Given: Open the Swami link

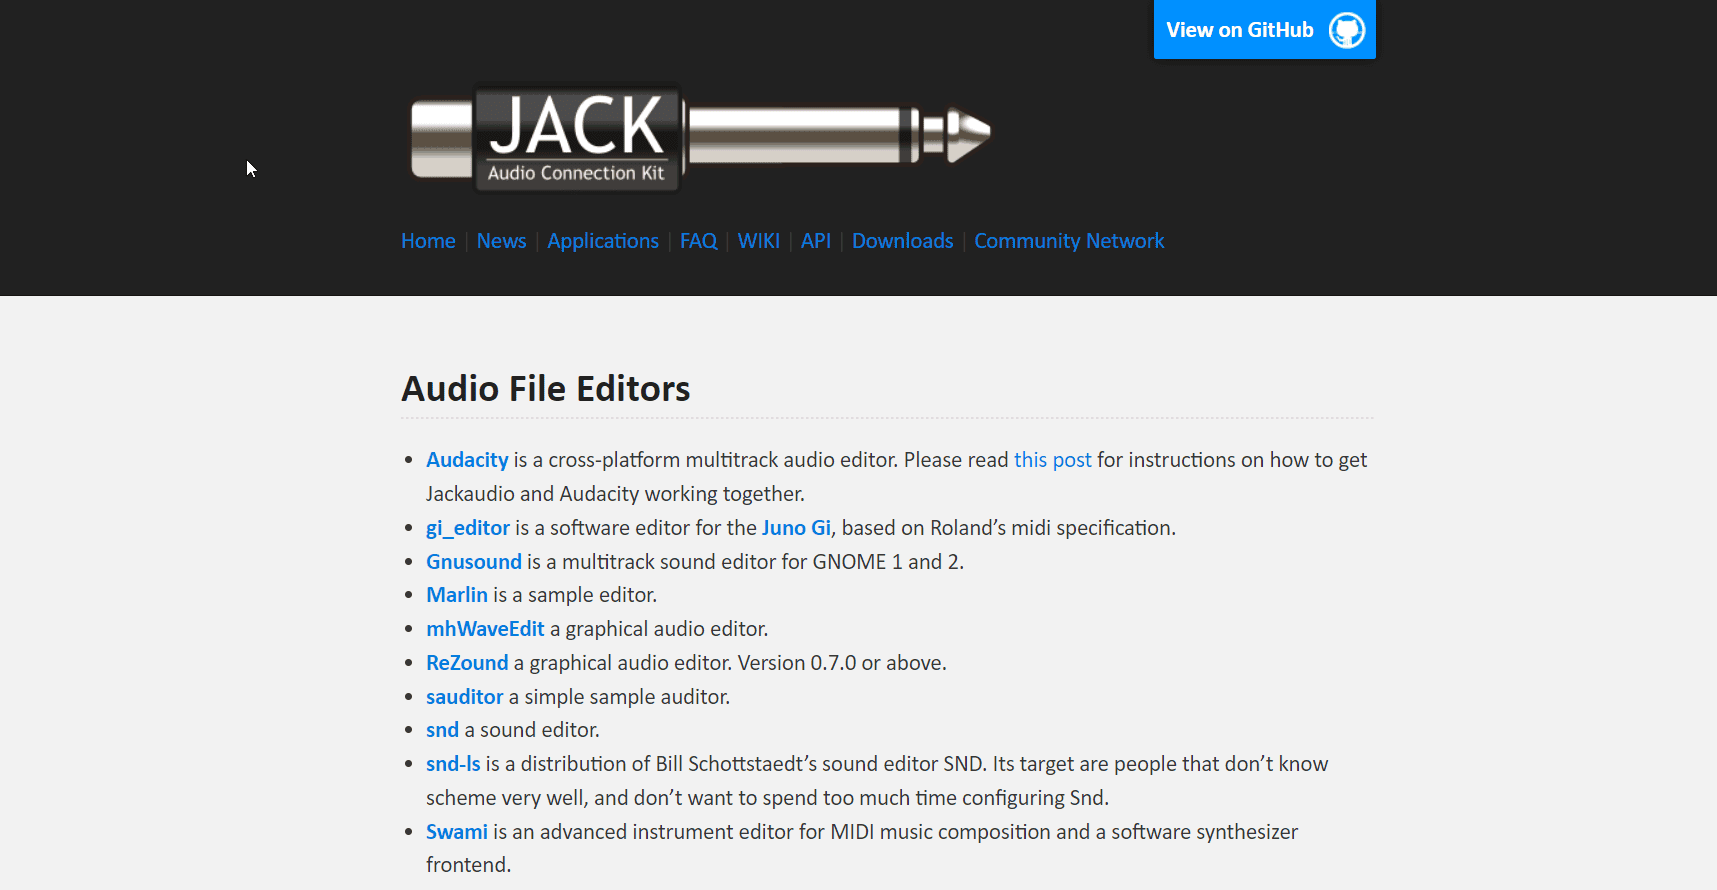Looking at the screenshot, I should (x=457, y=832).
